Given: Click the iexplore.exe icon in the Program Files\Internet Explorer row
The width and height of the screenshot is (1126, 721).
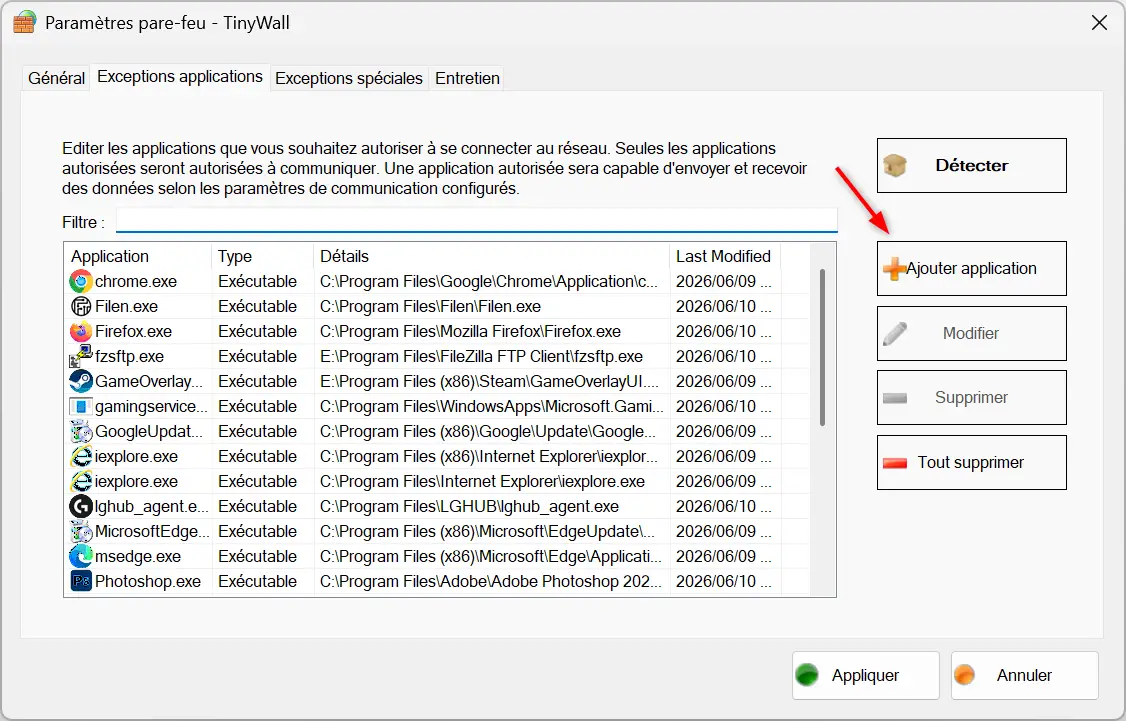Looking at the screenshot, I should 80,481.
